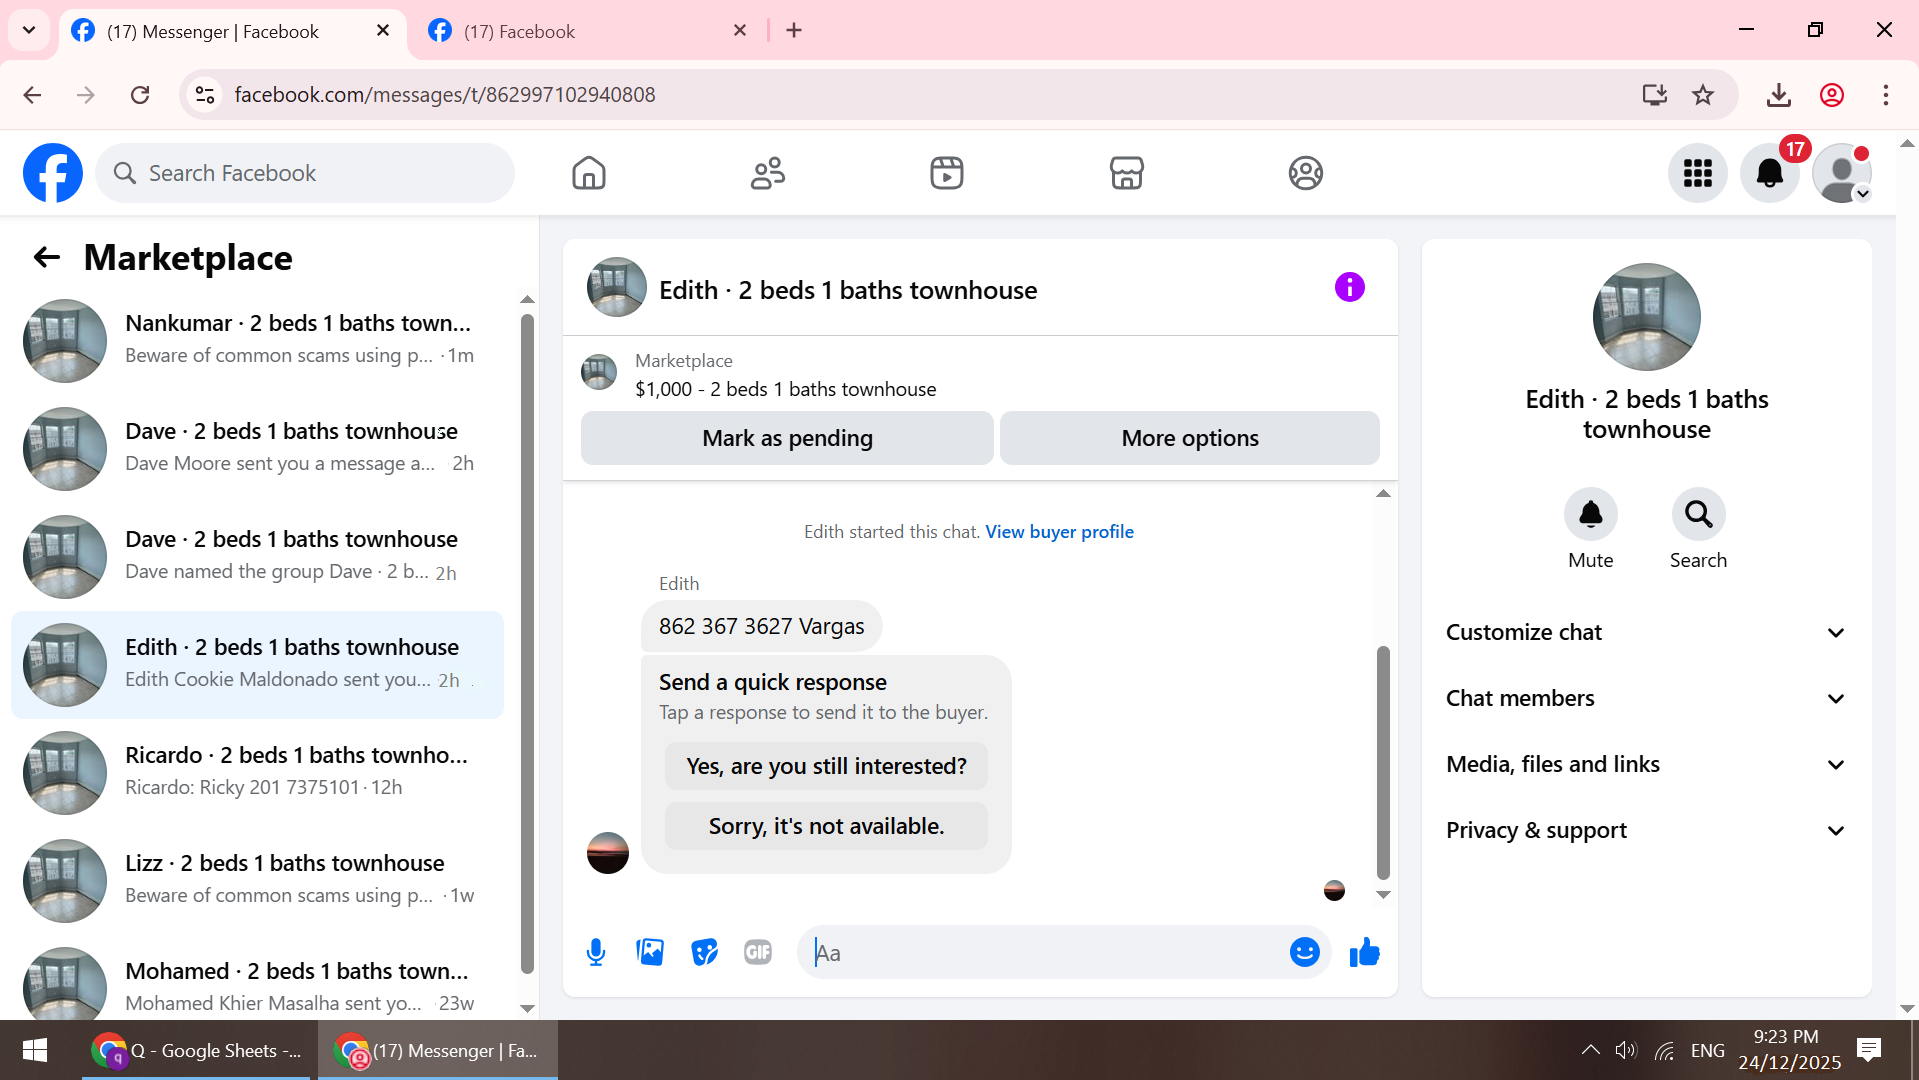The height and width of the screenshot is (1080, 1919).
Task: Click the chat message scrollbar thumb
Action: 1383,762
